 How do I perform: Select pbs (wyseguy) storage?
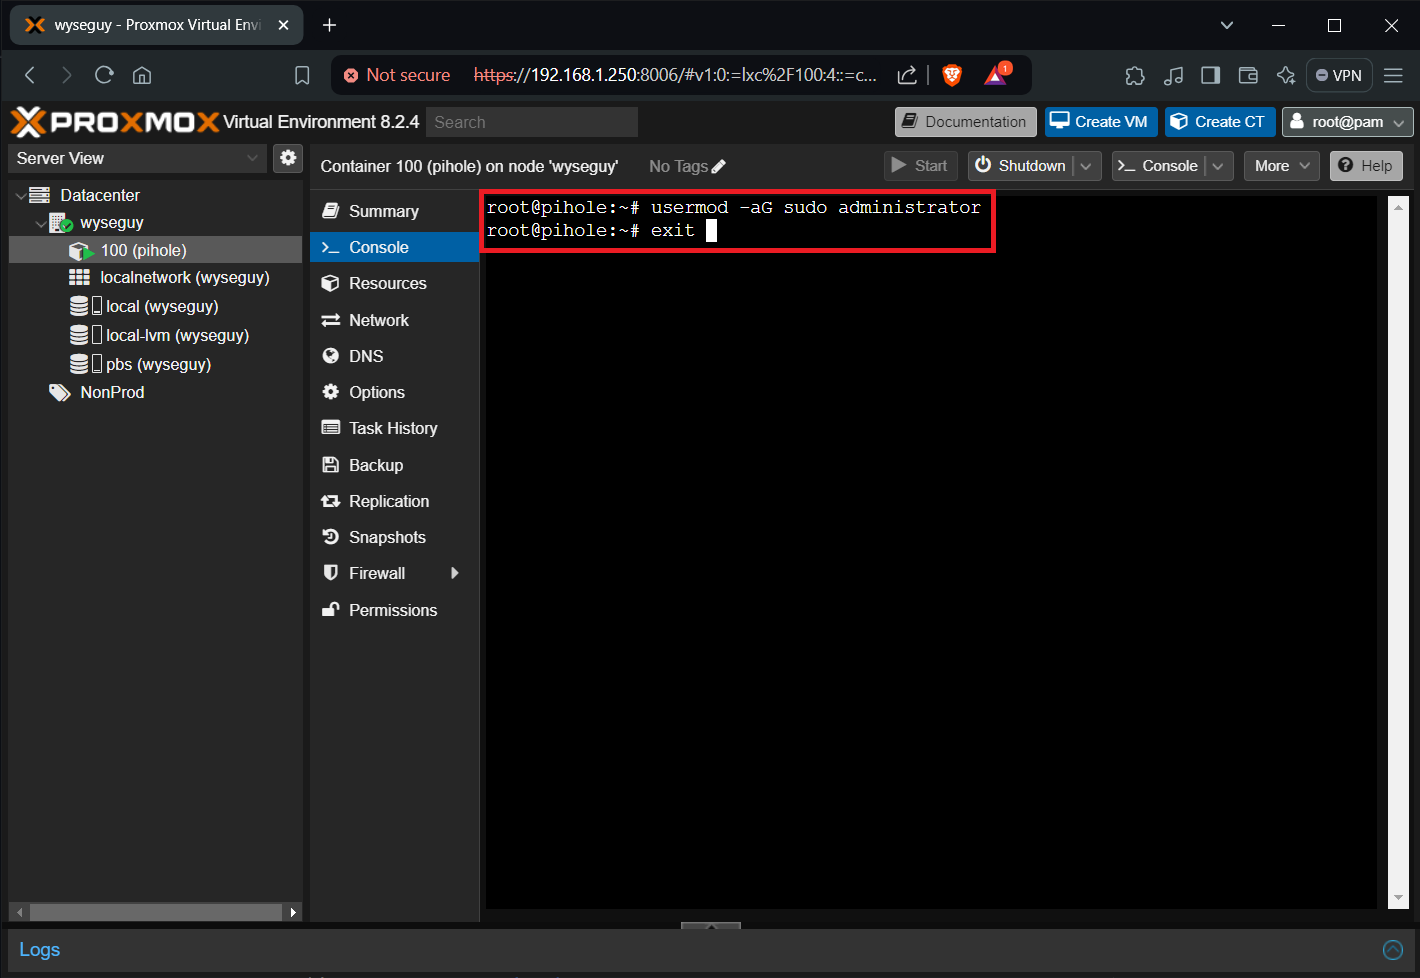pyautogui.click(x=158, y=364)
